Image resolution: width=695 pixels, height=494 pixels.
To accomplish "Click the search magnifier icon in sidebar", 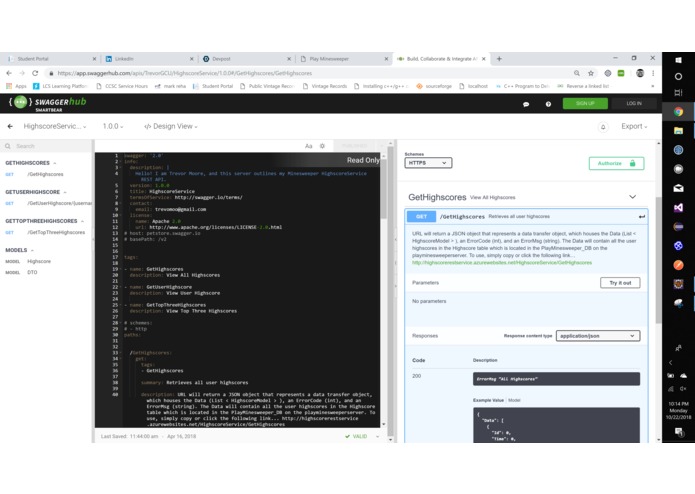I will point(8,146).
